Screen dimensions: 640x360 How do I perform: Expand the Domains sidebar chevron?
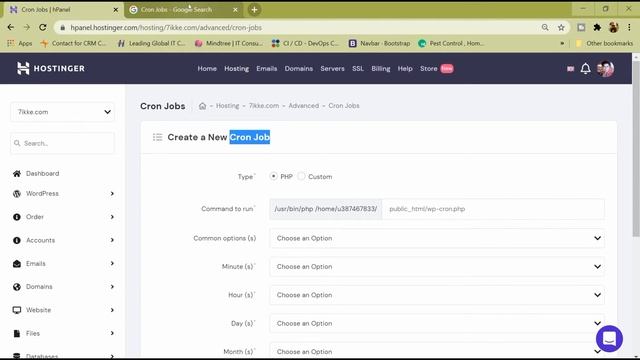[112, 287]
